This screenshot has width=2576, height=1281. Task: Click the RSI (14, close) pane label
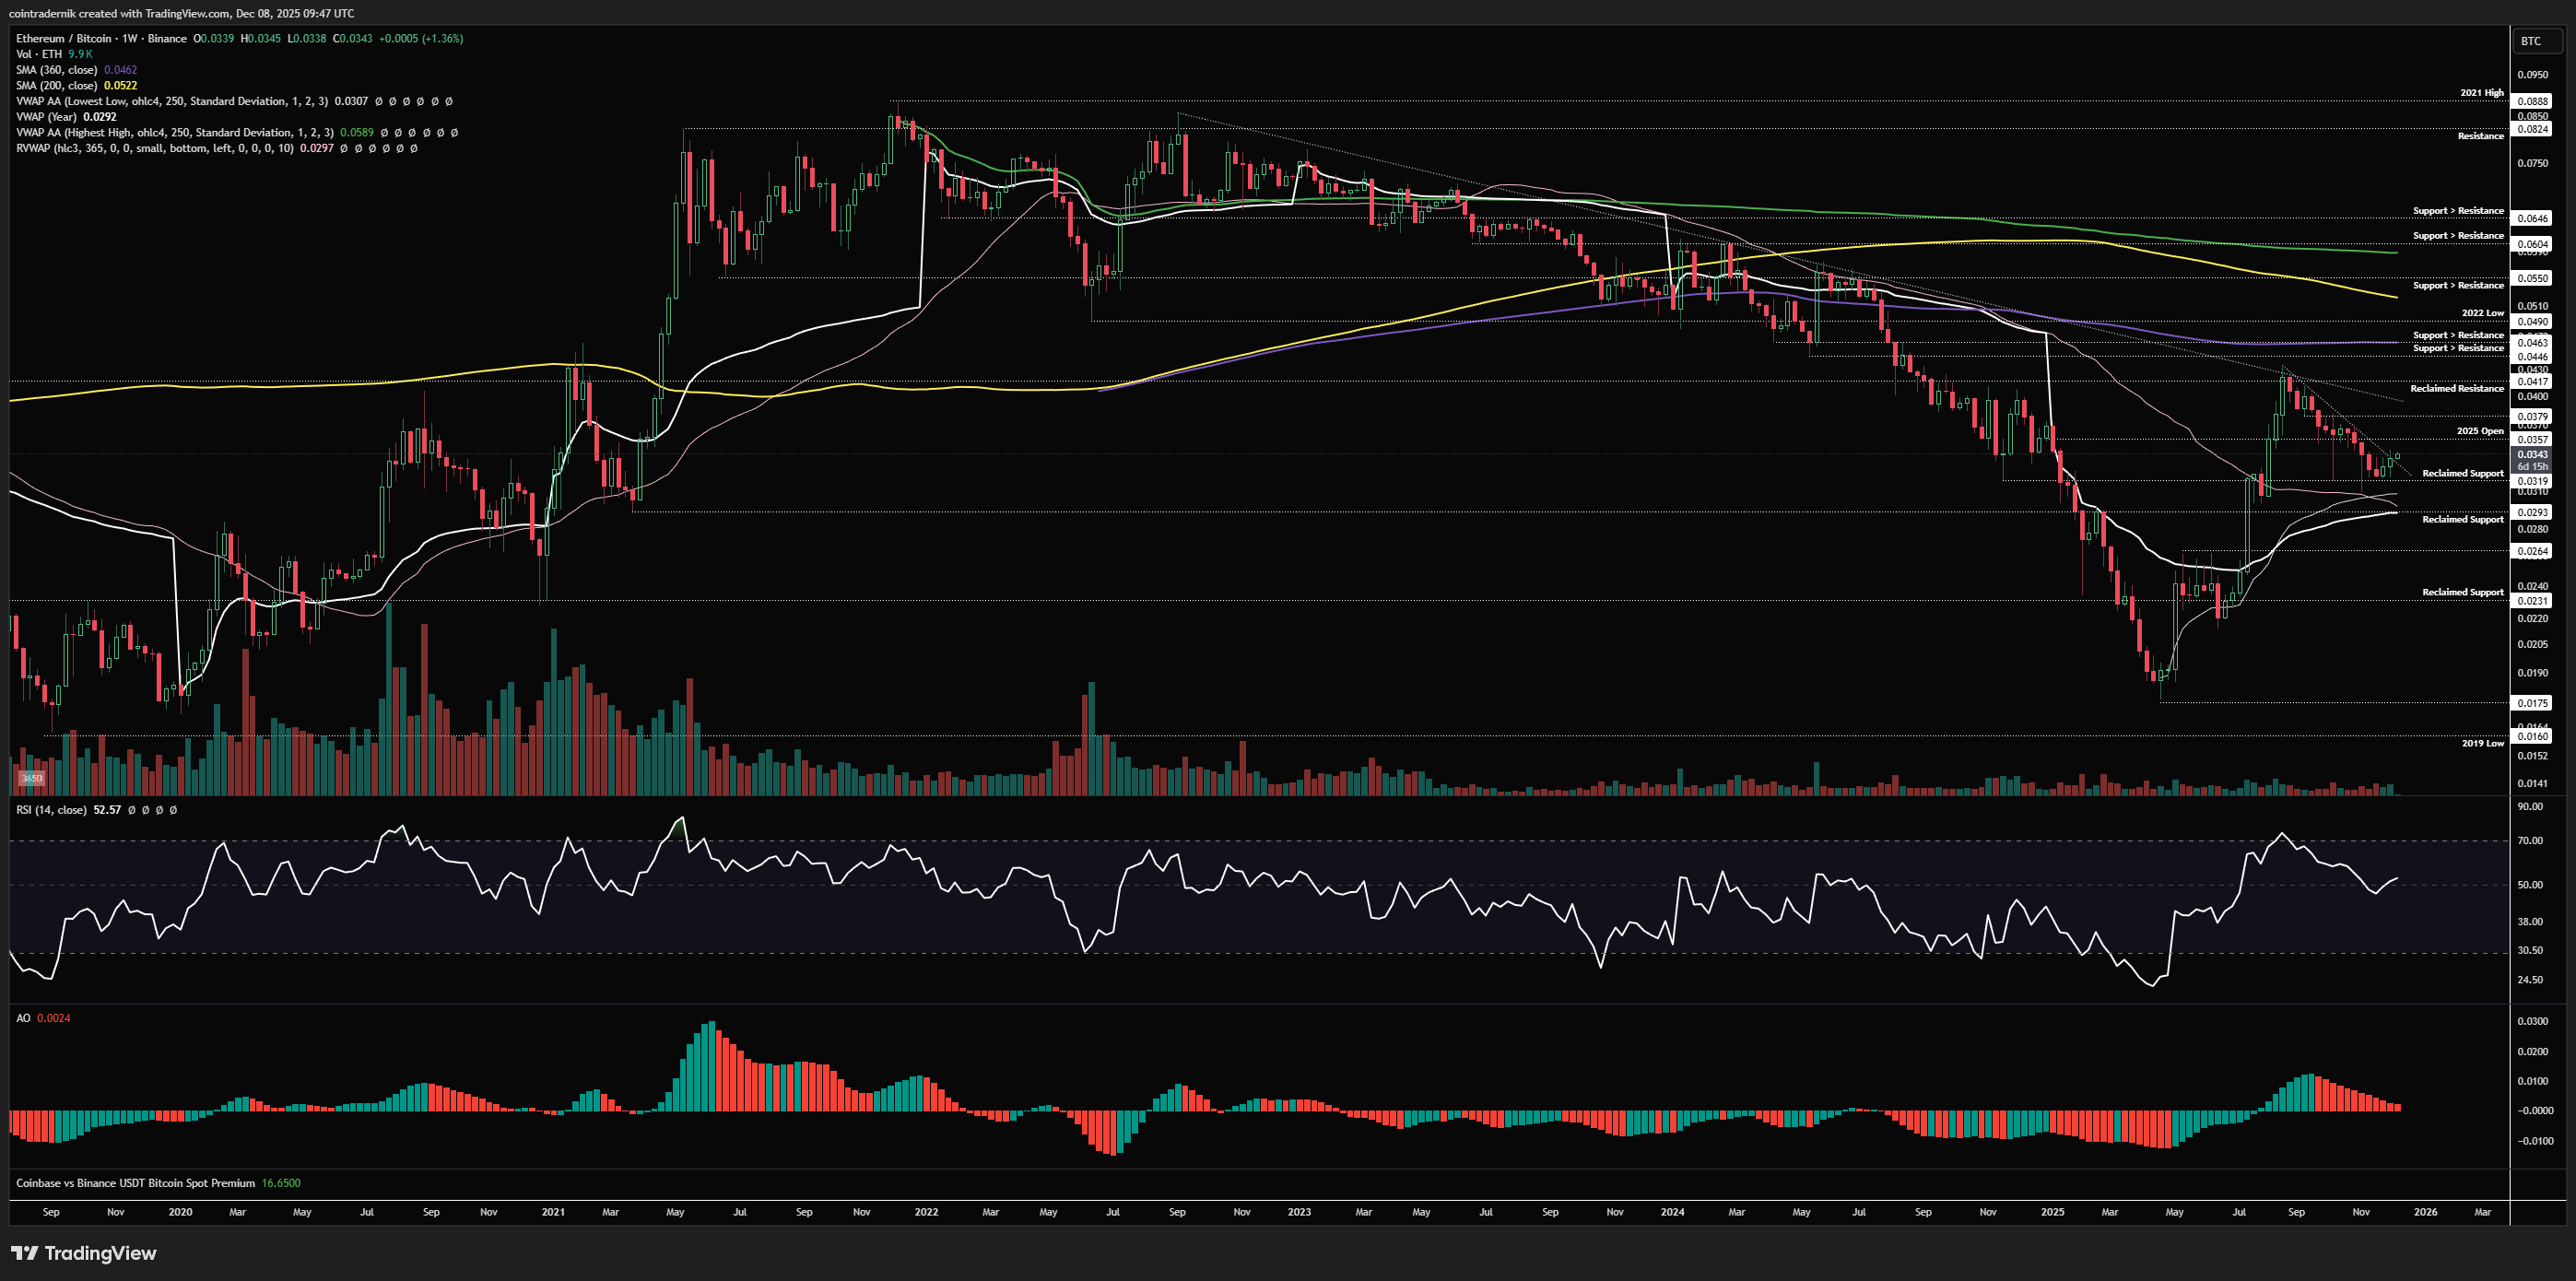[50, 809]
